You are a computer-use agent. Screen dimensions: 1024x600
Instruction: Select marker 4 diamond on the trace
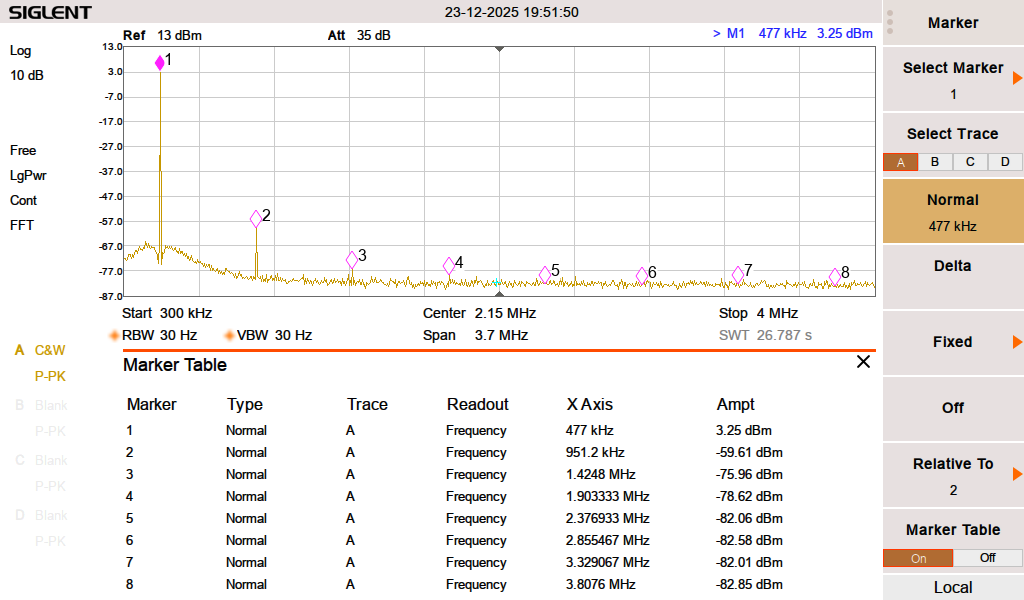tap(449, 266)
